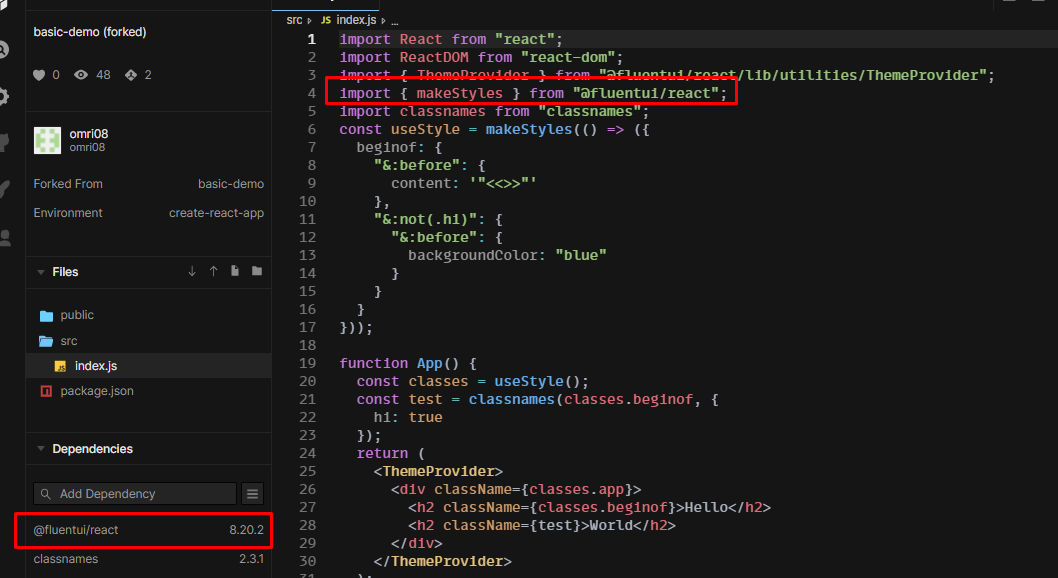
Task: Select src in the breadcrumb path
Action: (294, 19)
